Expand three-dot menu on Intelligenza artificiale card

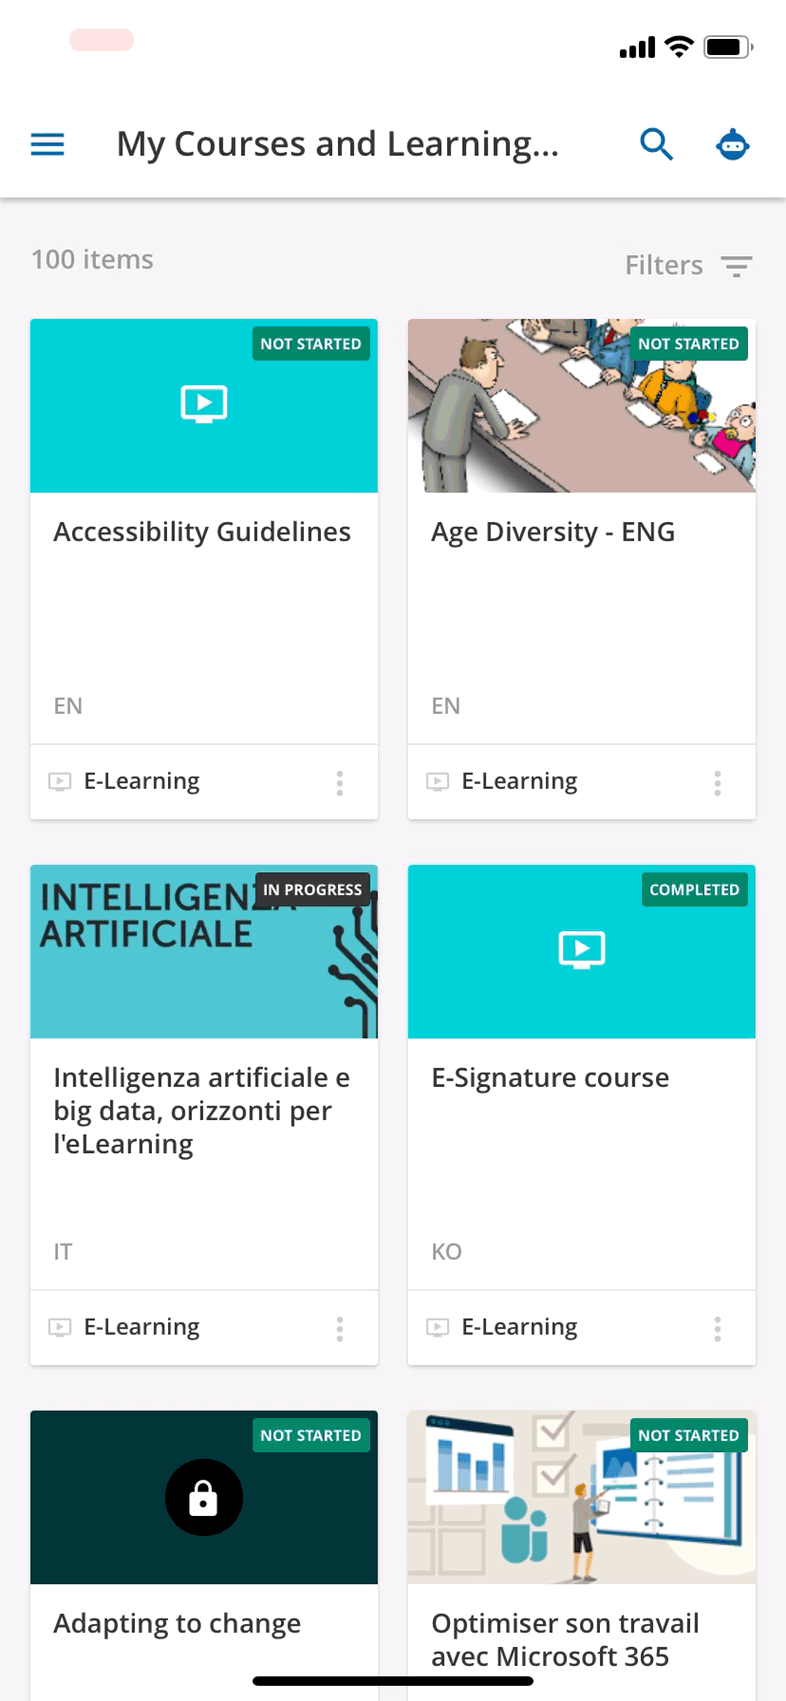click(x=340, y=1328)
